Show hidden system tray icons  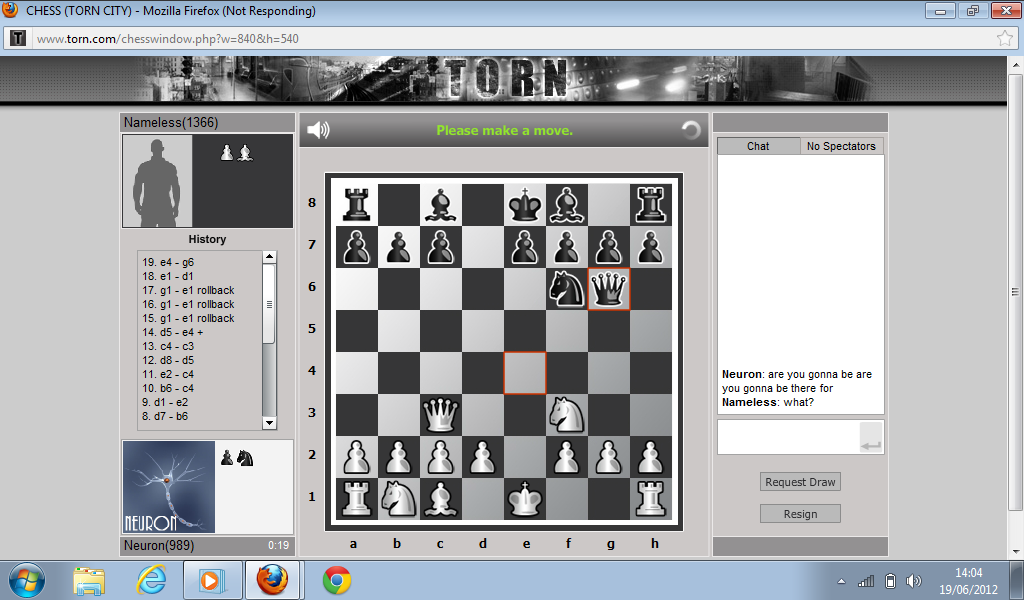[x=841, y=581]
